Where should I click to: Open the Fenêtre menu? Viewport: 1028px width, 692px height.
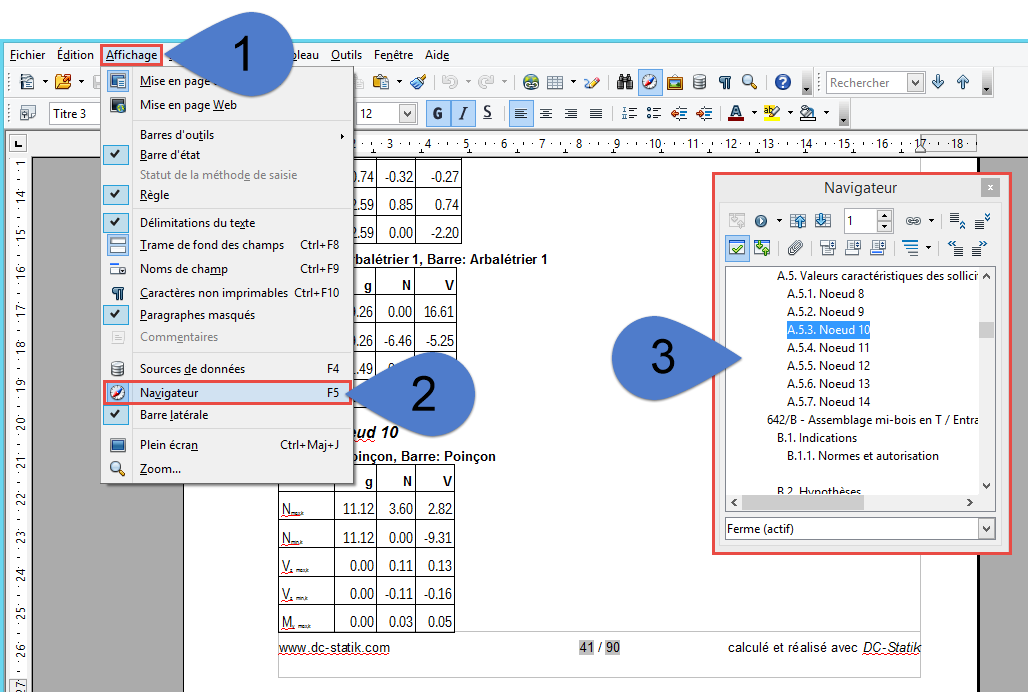point(393,55)
